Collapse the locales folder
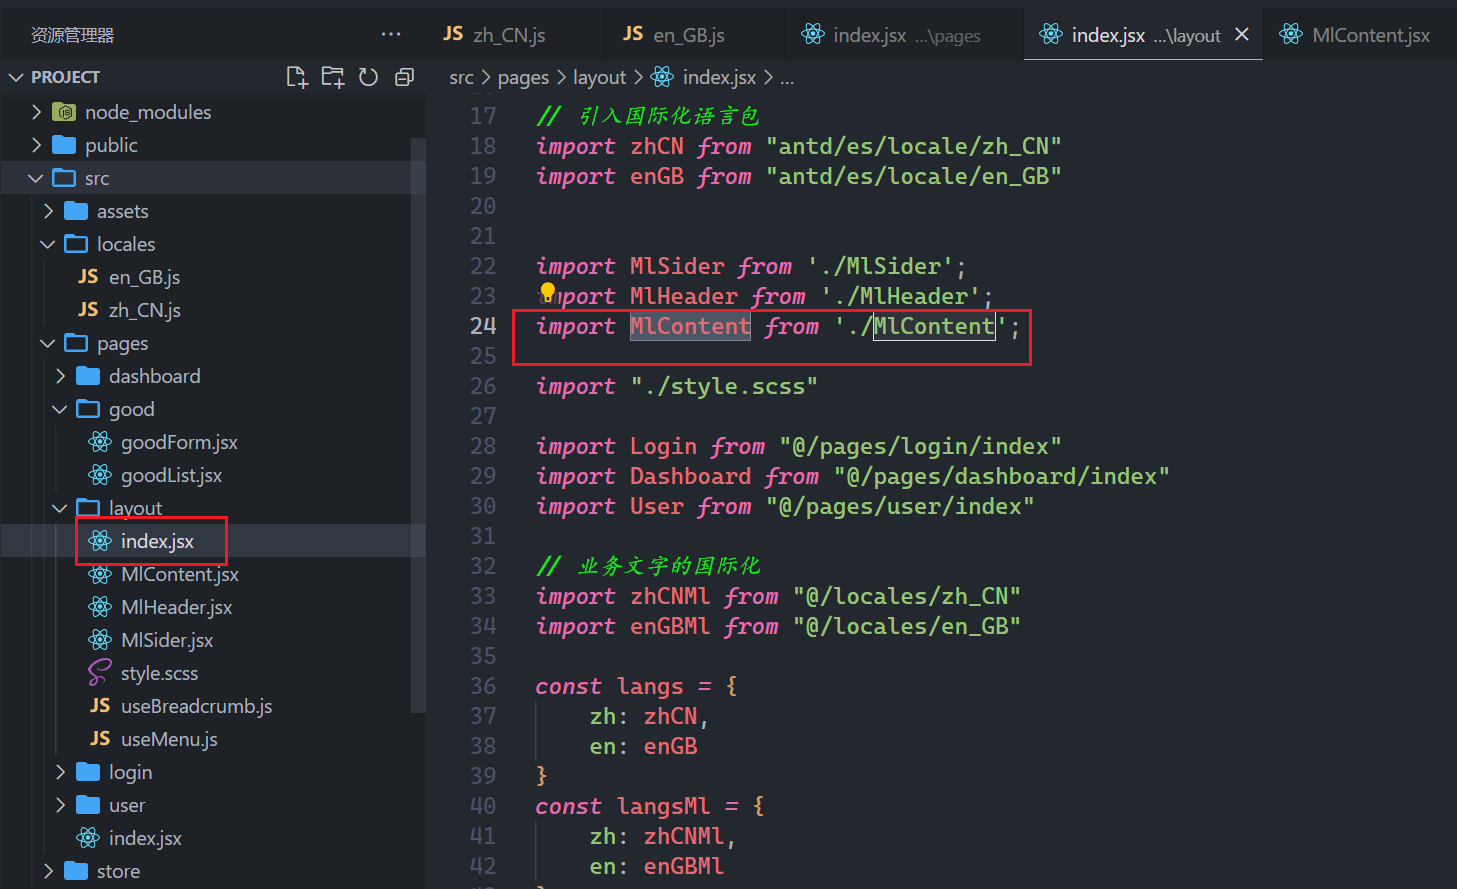The width and height of the screenshot is (1457, 889). 49,244
